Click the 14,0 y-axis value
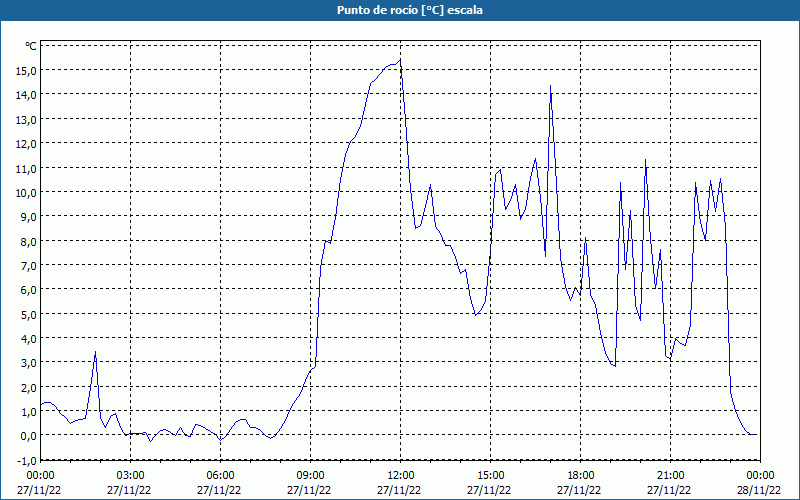 (26, 95)
